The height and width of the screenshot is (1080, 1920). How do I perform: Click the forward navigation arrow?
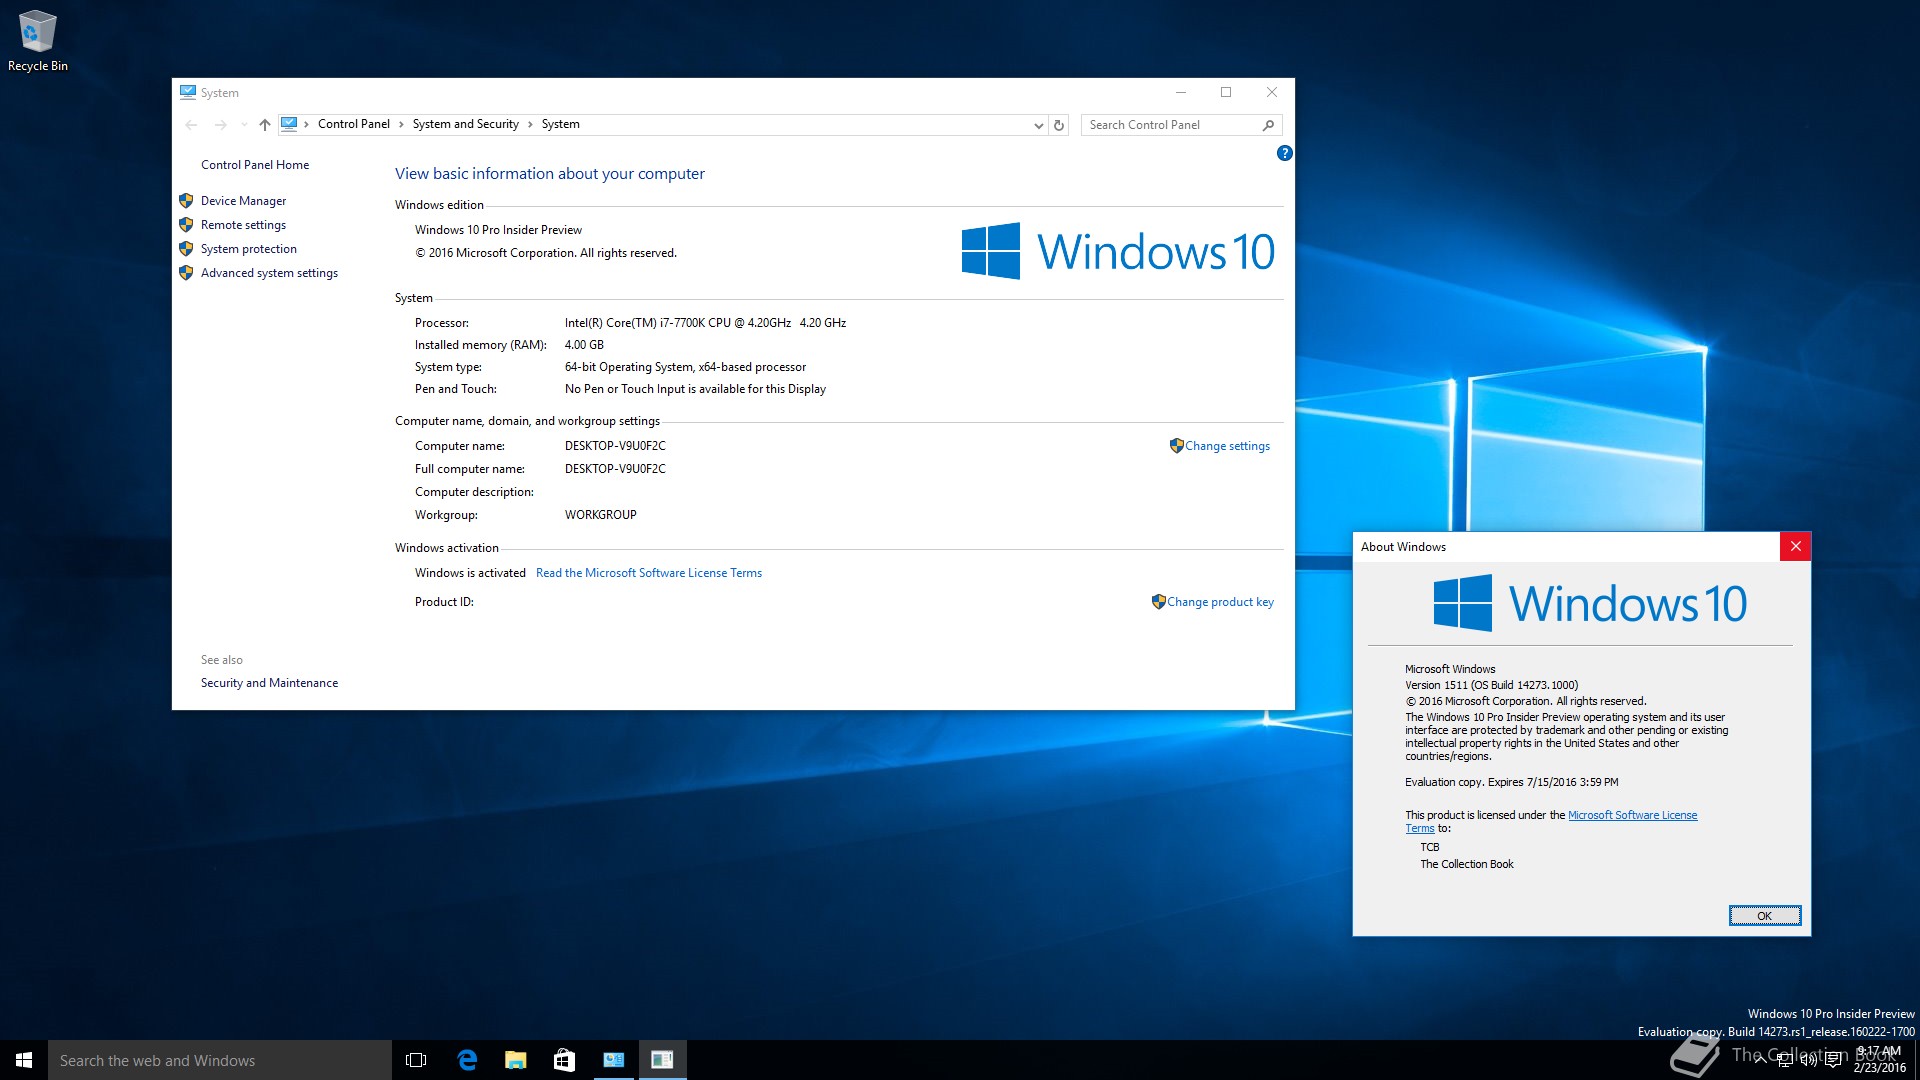point(220,125)
